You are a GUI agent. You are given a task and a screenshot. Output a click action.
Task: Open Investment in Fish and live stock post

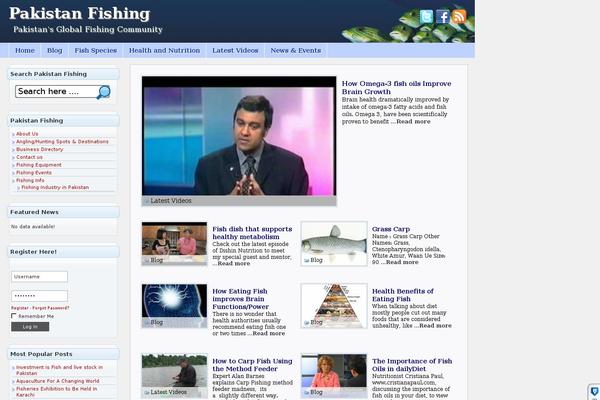59,370
